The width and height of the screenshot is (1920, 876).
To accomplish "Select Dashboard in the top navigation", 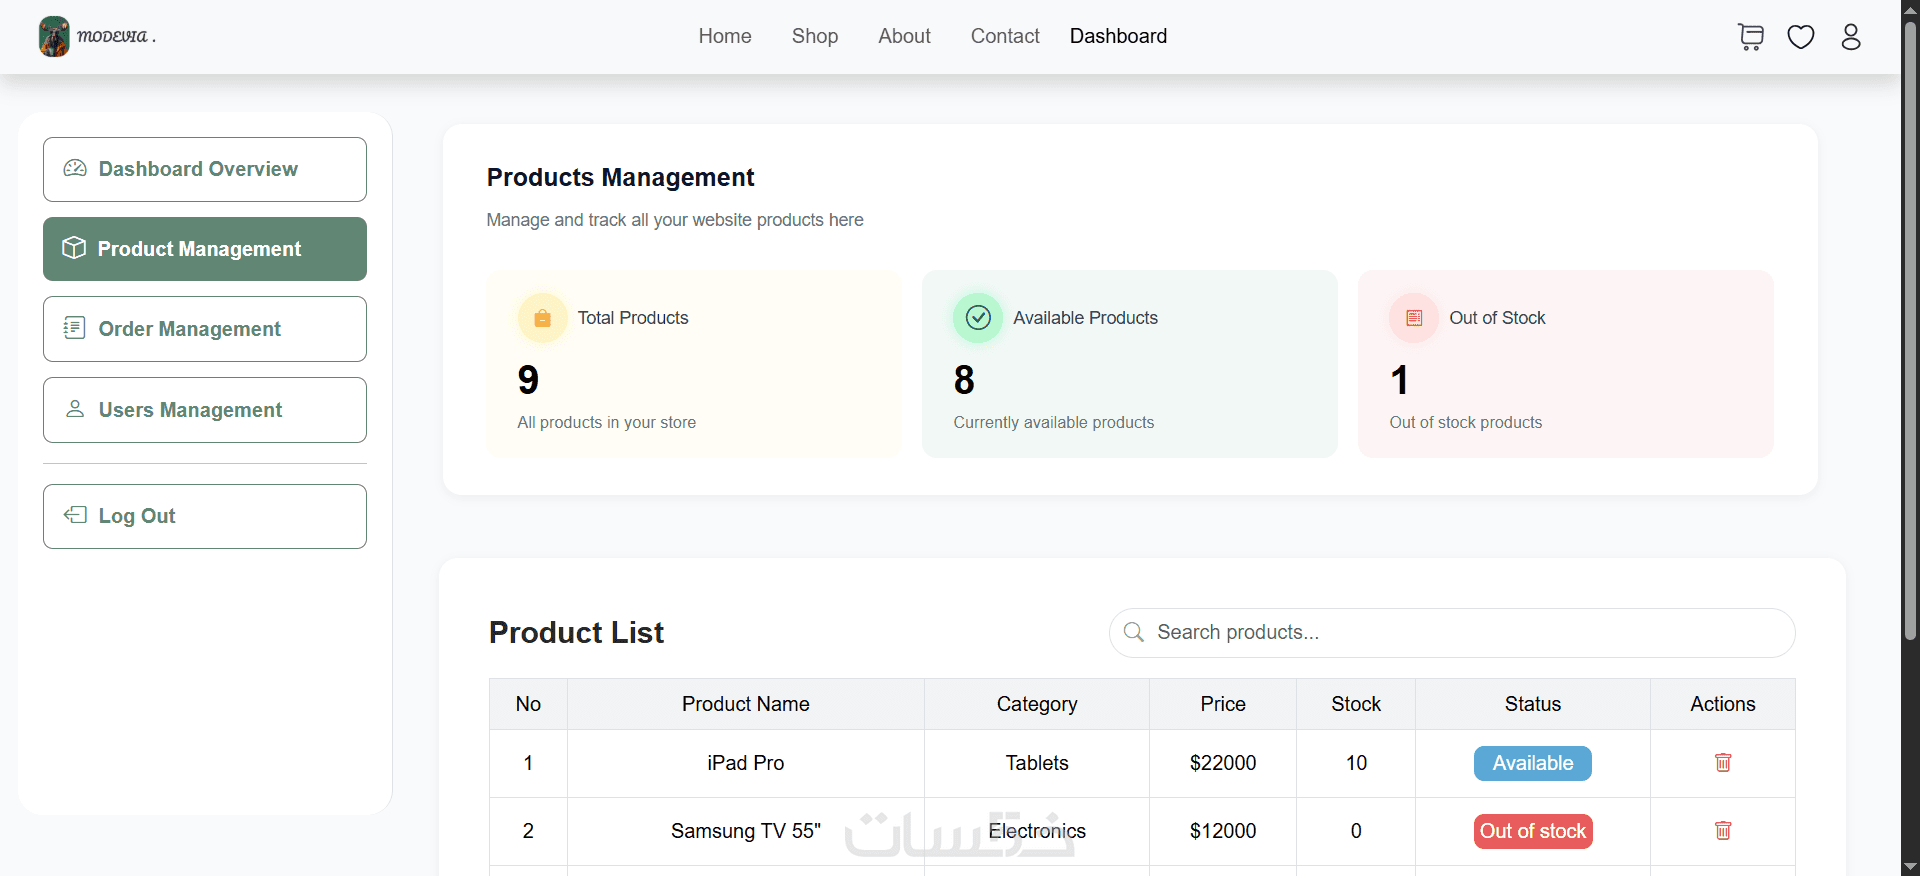I will click(1118, 37).
